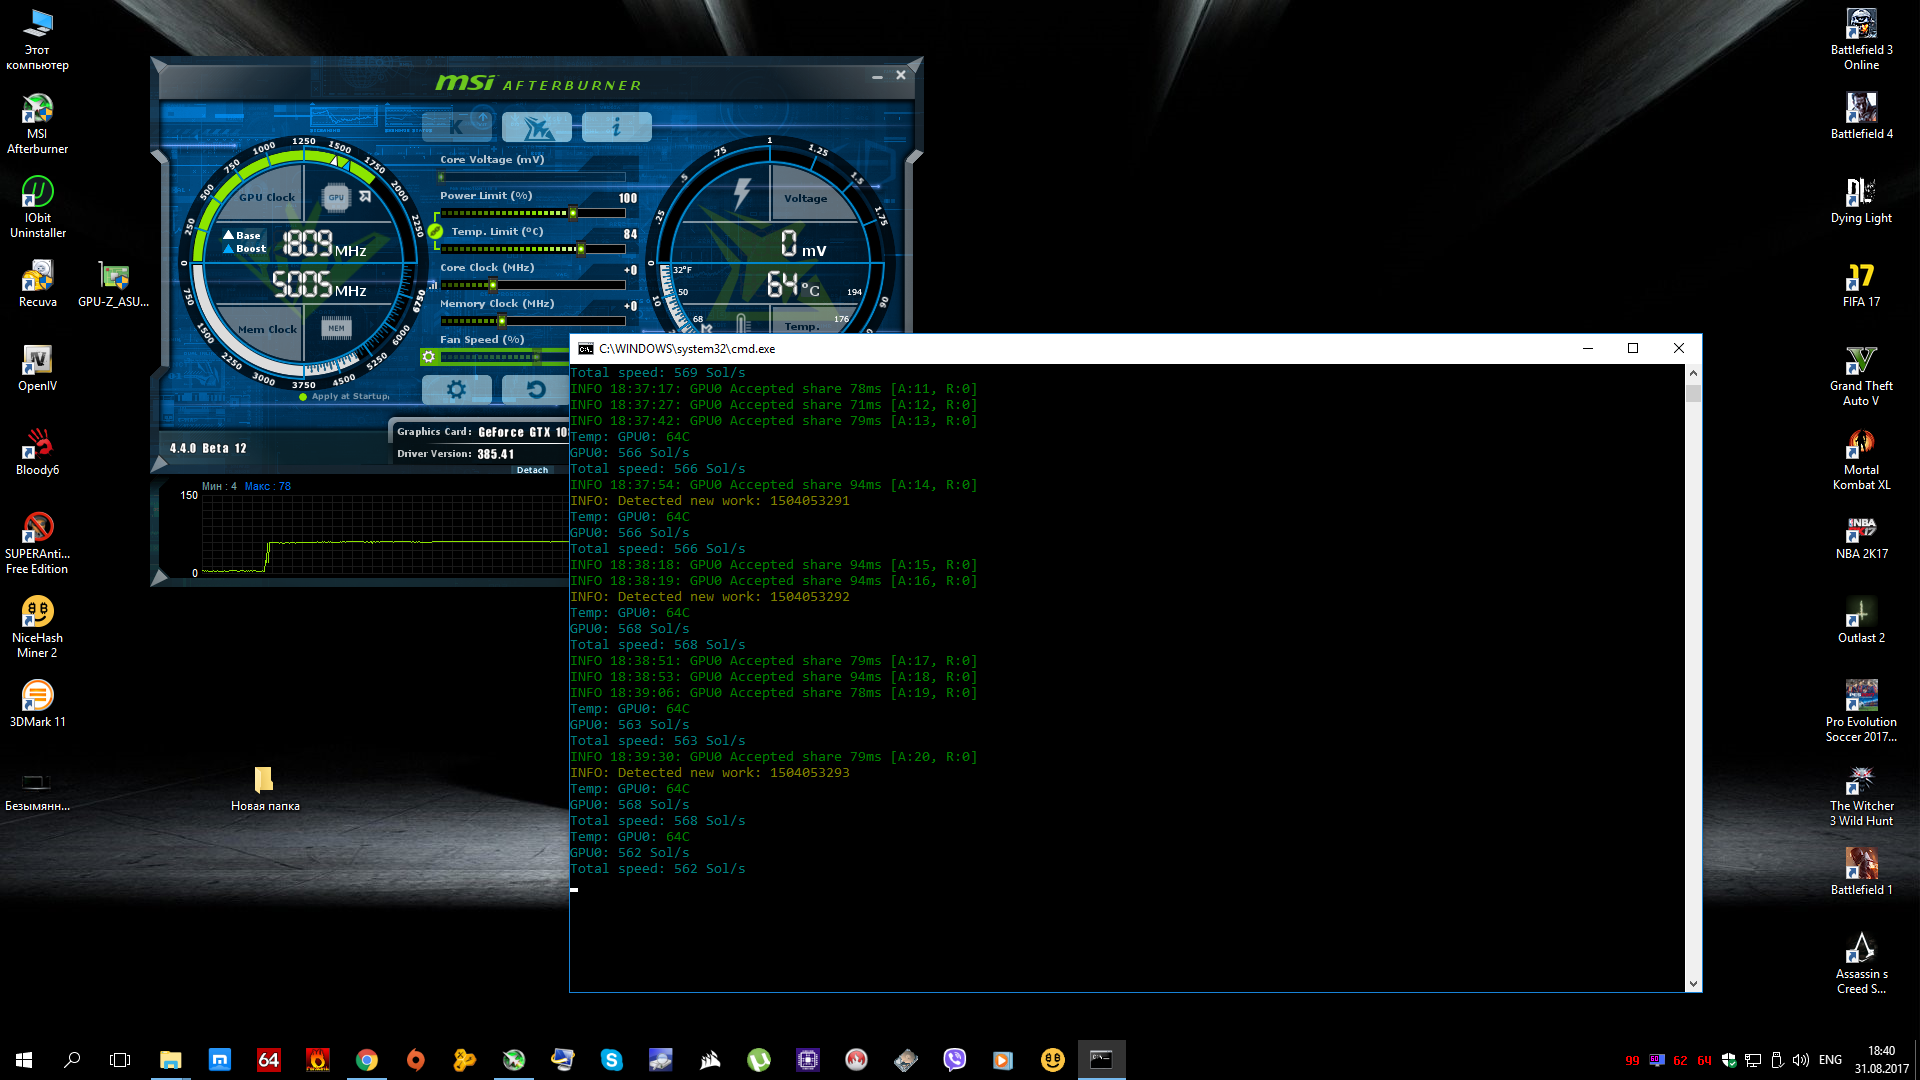1920x1080 pixels.
Task: Click the Power Limit slider handle
Action: (573, 213)
